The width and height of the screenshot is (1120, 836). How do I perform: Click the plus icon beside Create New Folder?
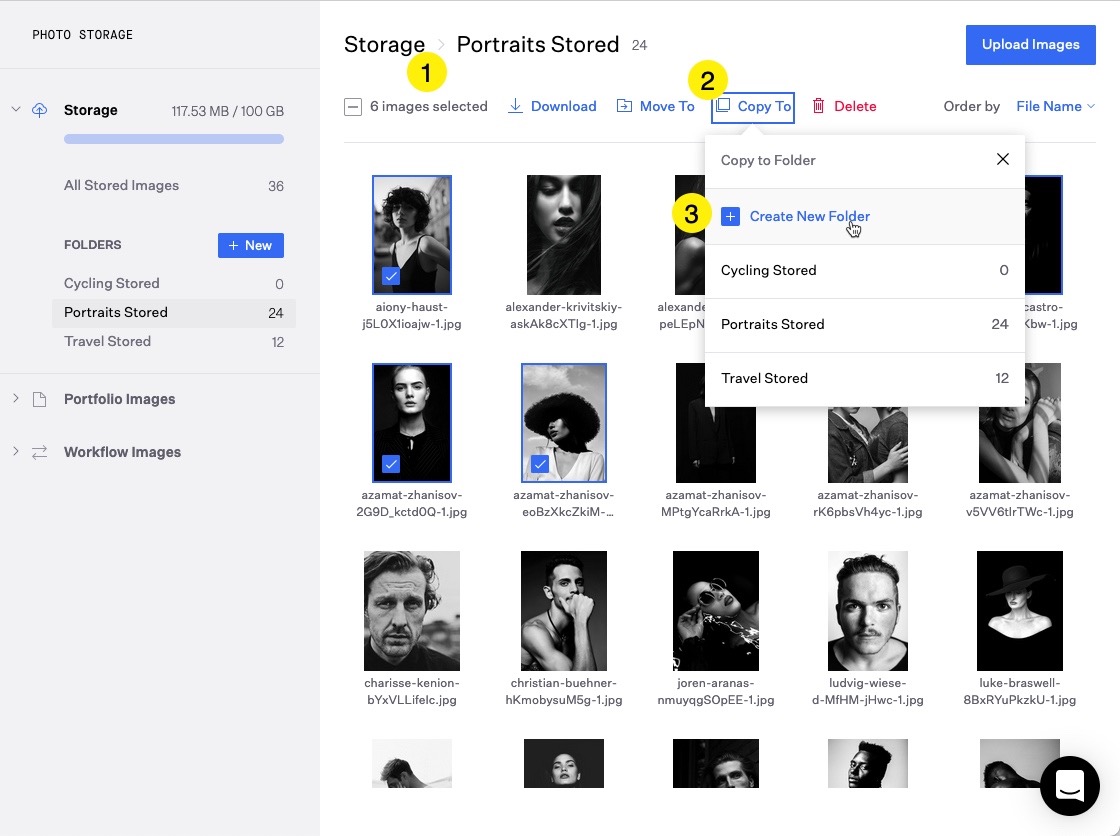(x=730, y=216)
